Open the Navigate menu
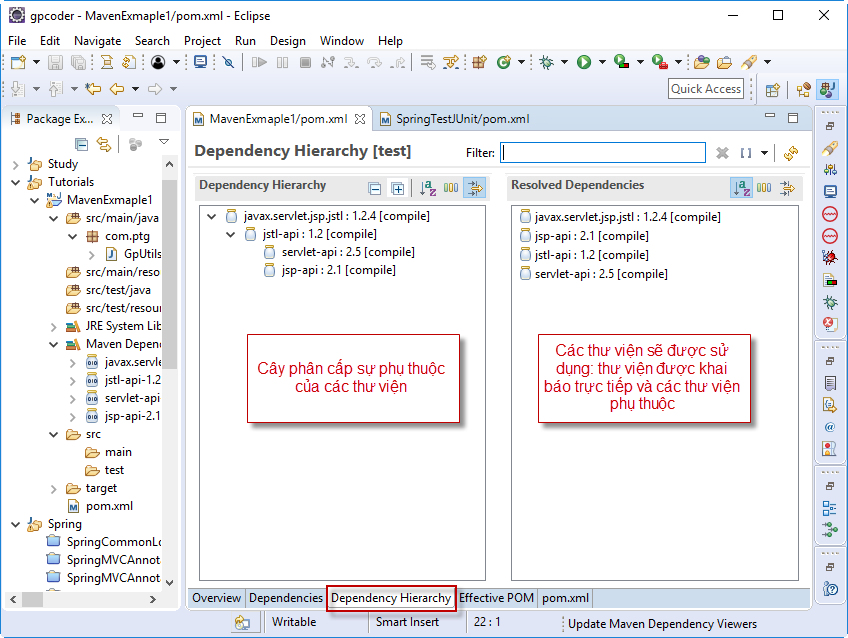Image resolution: width=848 pixels, height=638 pixels. point(97,41)
